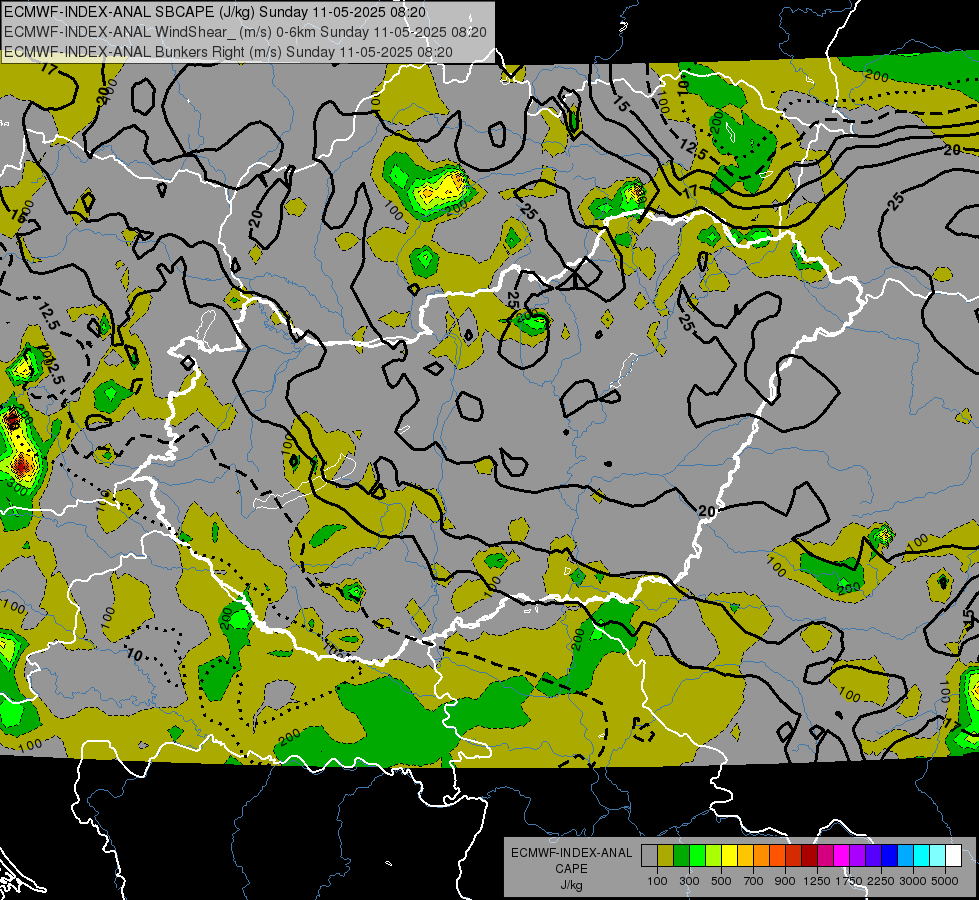979x900 pixels.
Task: Click the white legend swatch
Action: pos(953,855)
